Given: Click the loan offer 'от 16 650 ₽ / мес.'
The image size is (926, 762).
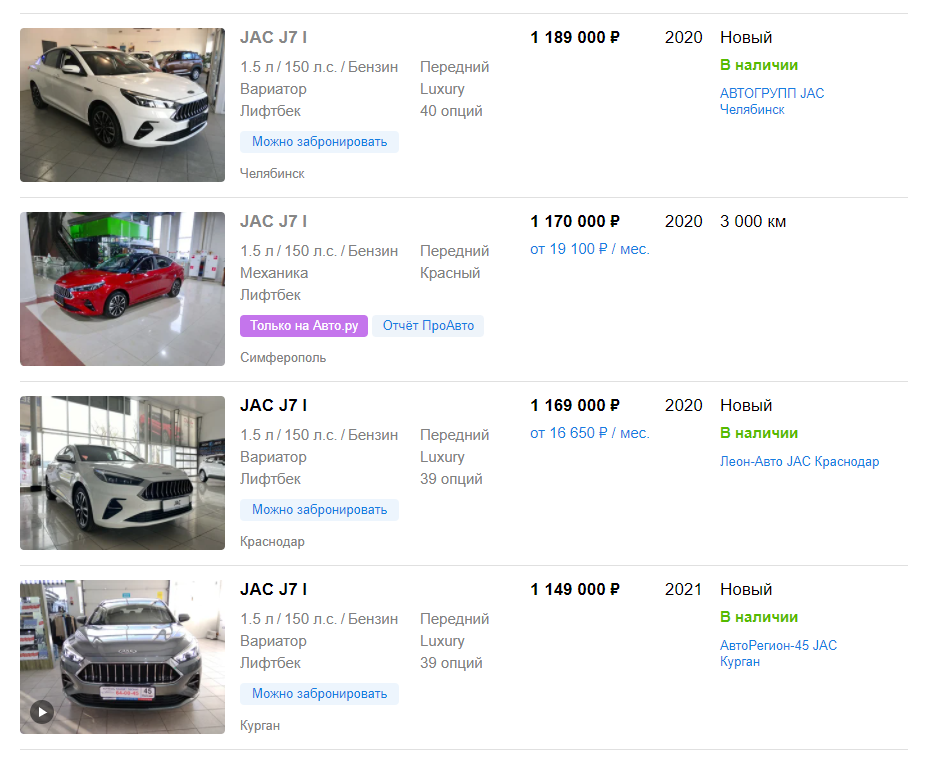Looking at the screenshot, I should click(589, 433).
